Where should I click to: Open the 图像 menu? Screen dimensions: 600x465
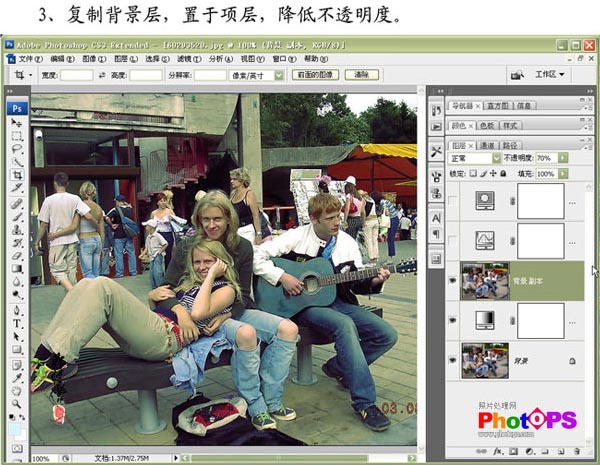point(94,59)
